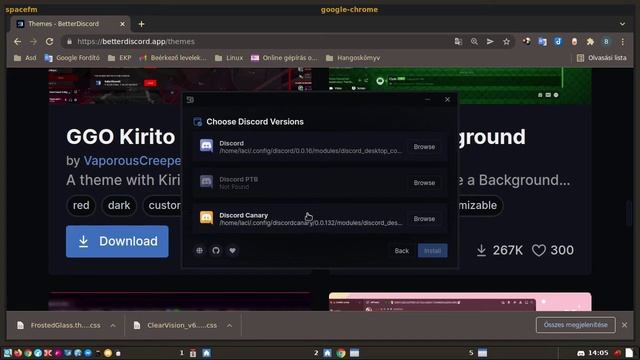Click the red tag
This screenshot has height=360, width=640.
(x=81, y=205)
